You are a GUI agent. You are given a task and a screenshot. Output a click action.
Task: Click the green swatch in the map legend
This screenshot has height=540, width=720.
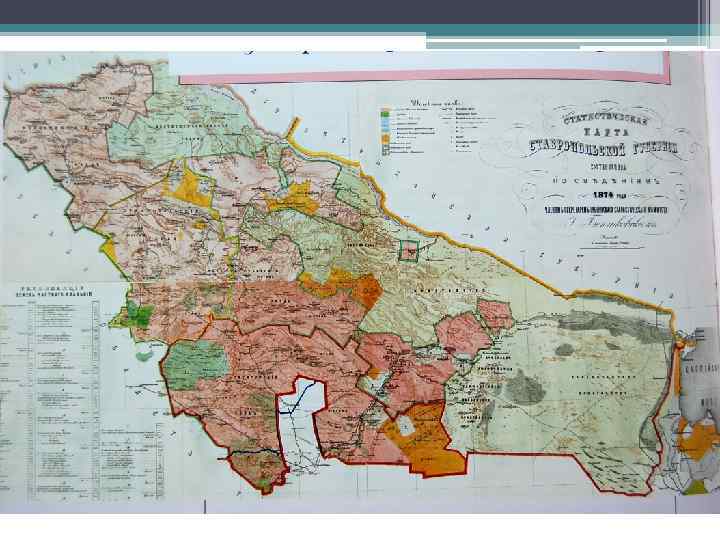pos(385,114)
